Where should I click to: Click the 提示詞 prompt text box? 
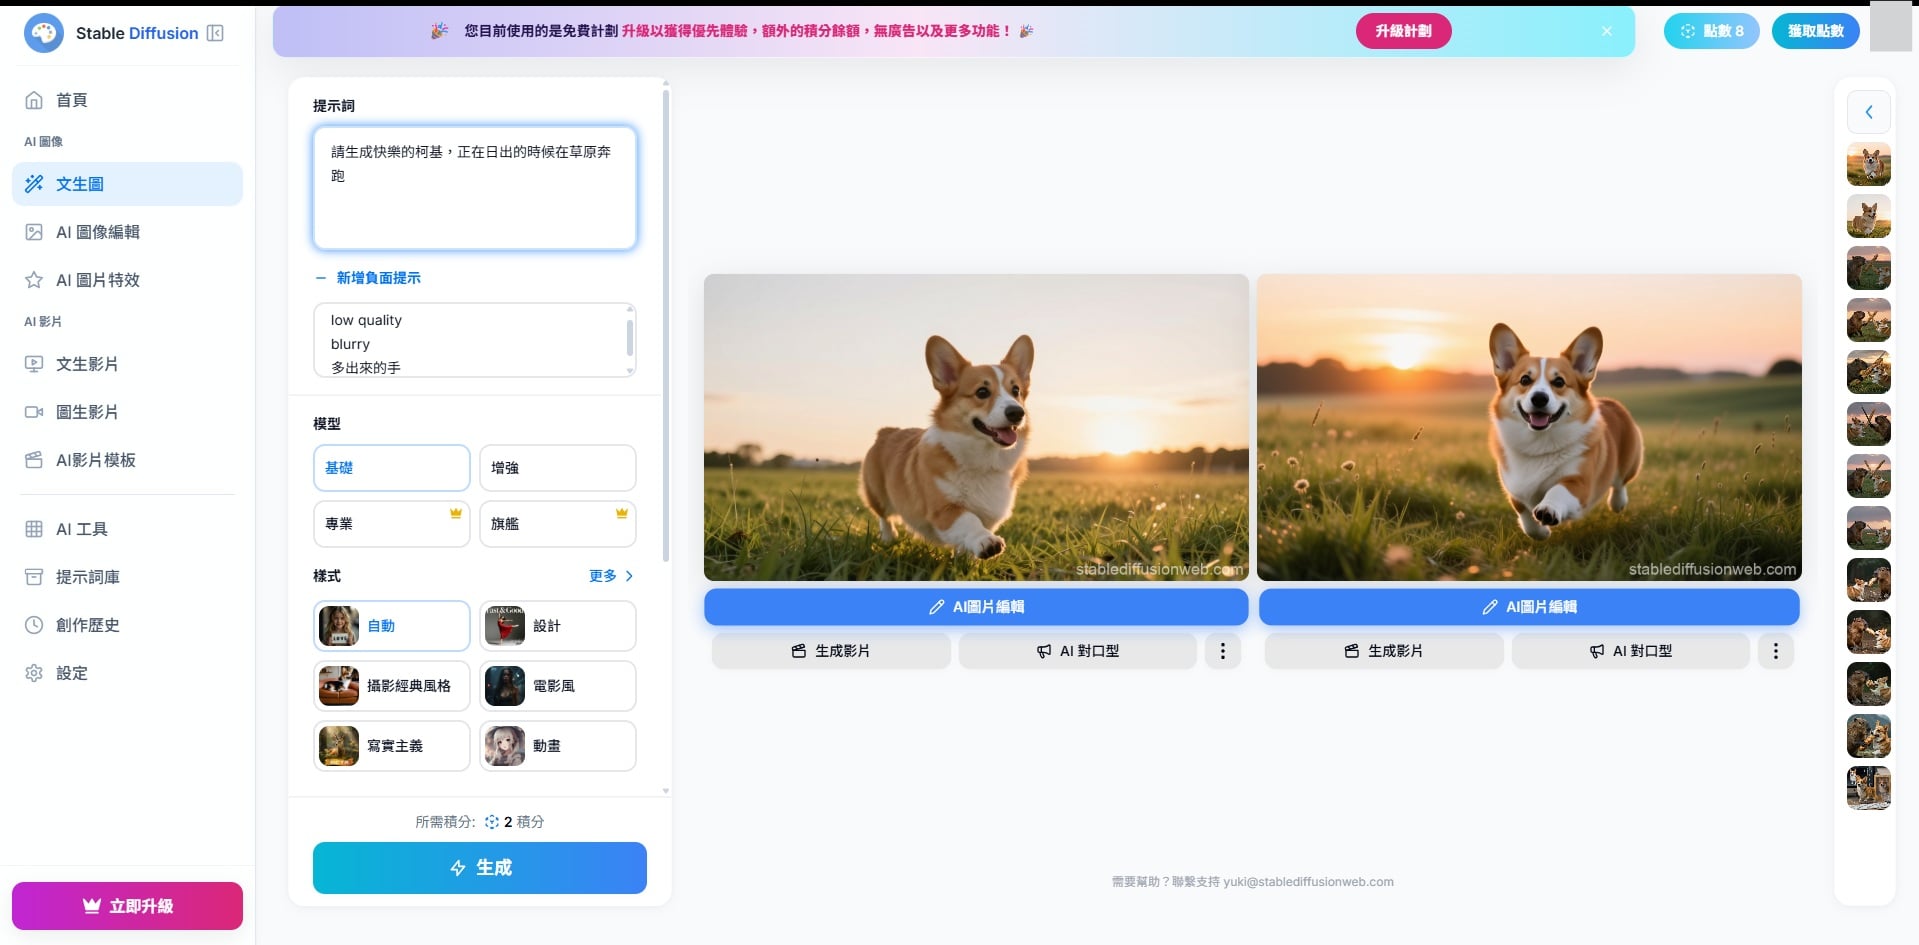(x=474, y=188)
